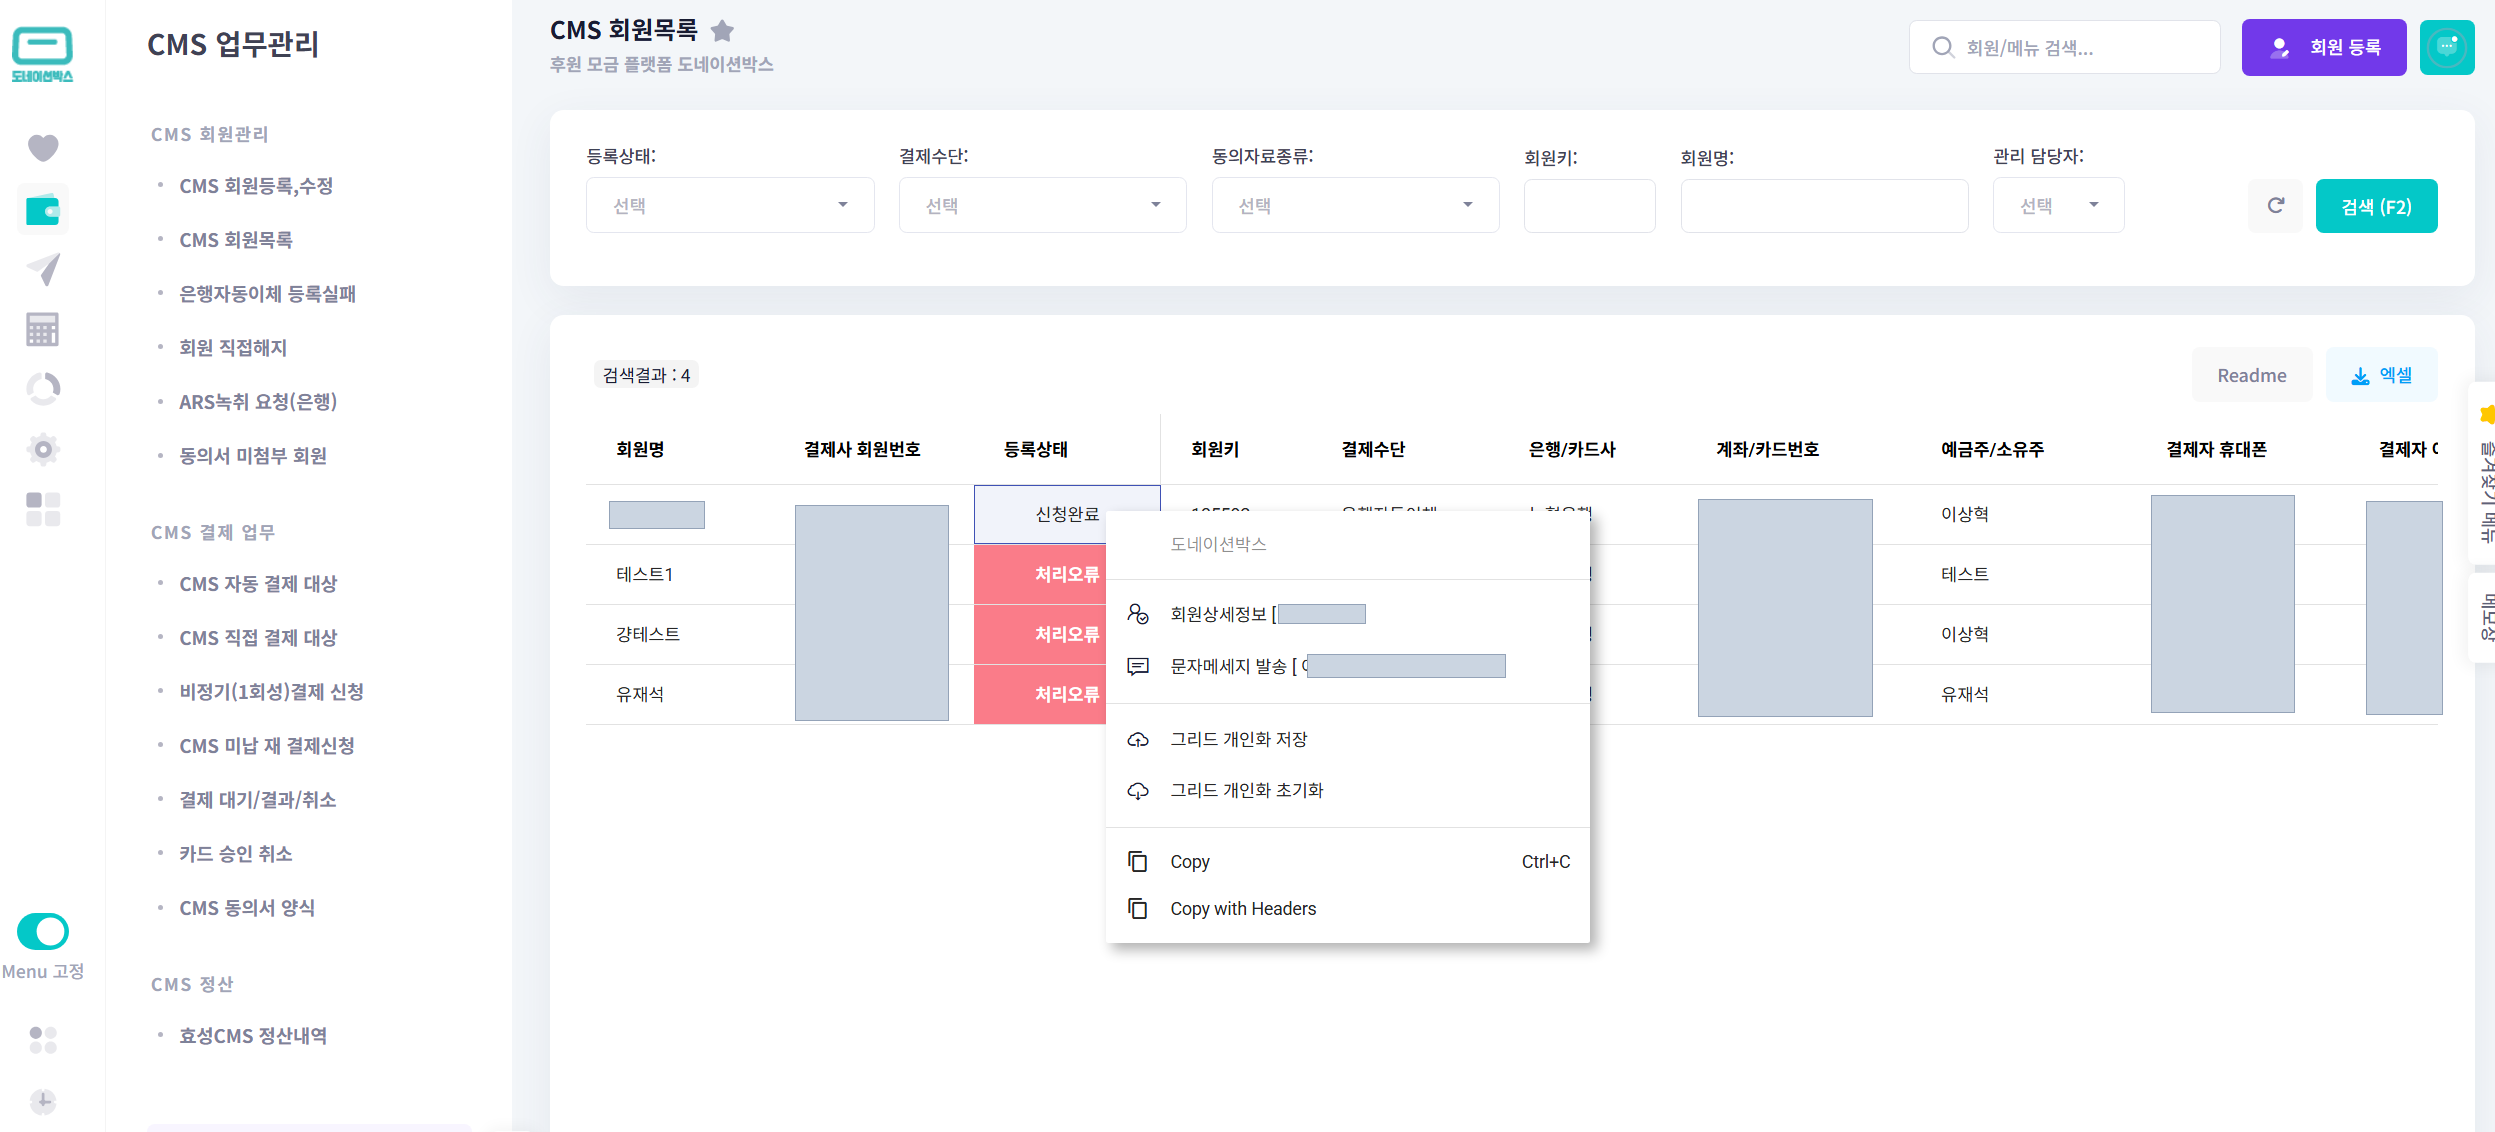Click the 테스트1 member name cell
The height and width of the screenshot is (1132, 2495).
click(645, 574)
